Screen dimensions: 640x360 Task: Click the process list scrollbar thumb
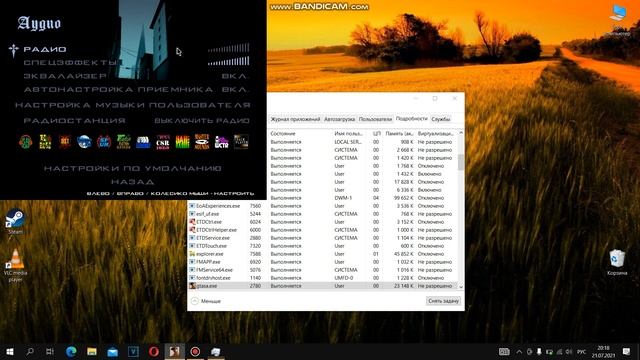click(x=461, y=162)
